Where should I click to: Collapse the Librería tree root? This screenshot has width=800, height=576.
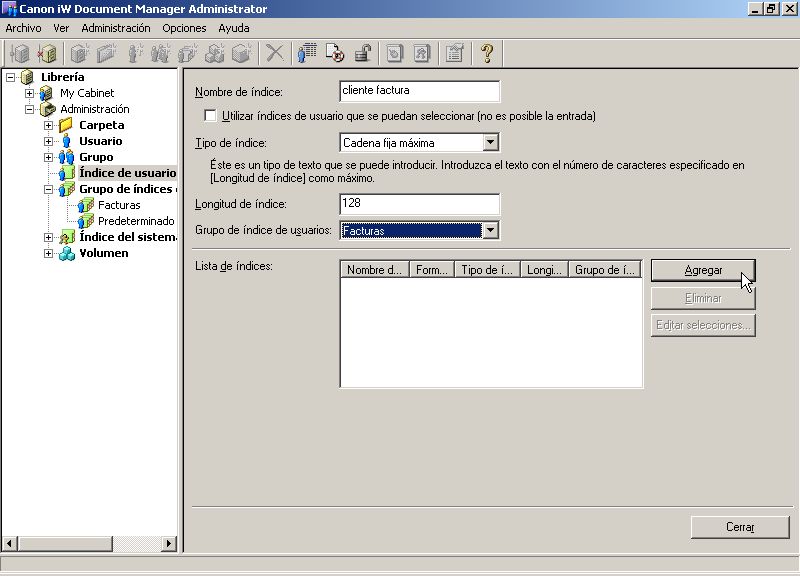[11, 78]
